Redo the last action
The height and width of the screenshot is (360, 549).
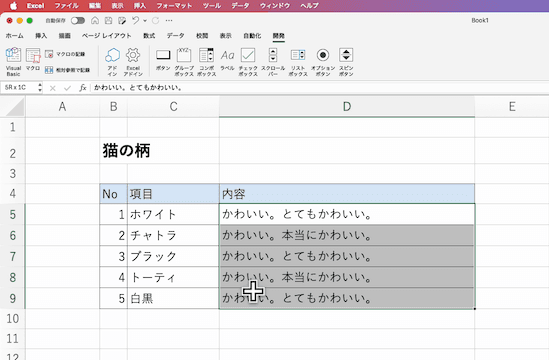click(155, 21)
